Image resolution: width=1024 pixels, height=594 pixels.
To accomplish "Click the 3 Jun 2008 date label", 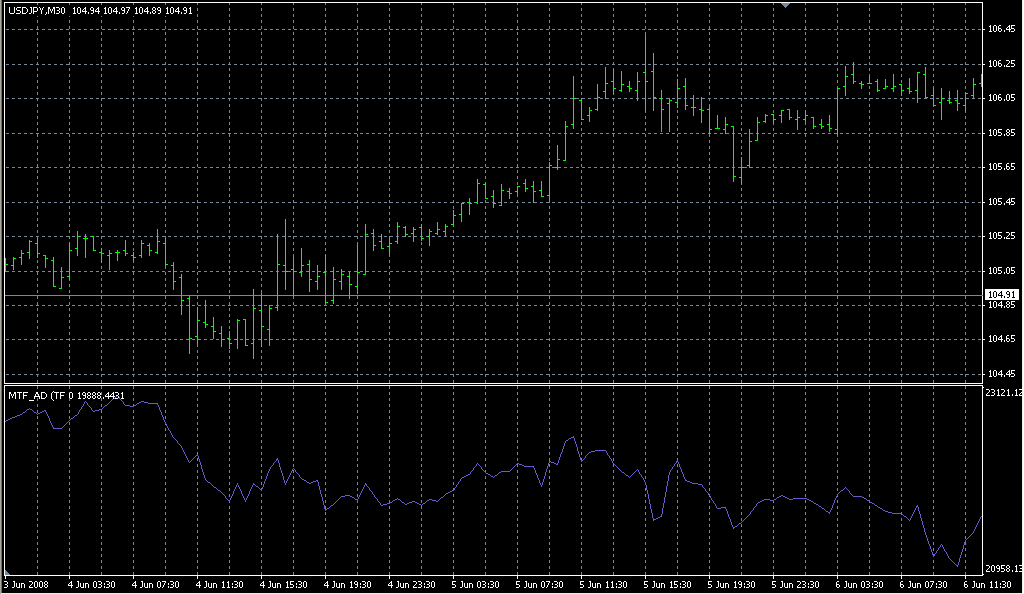I will (26, 584).
